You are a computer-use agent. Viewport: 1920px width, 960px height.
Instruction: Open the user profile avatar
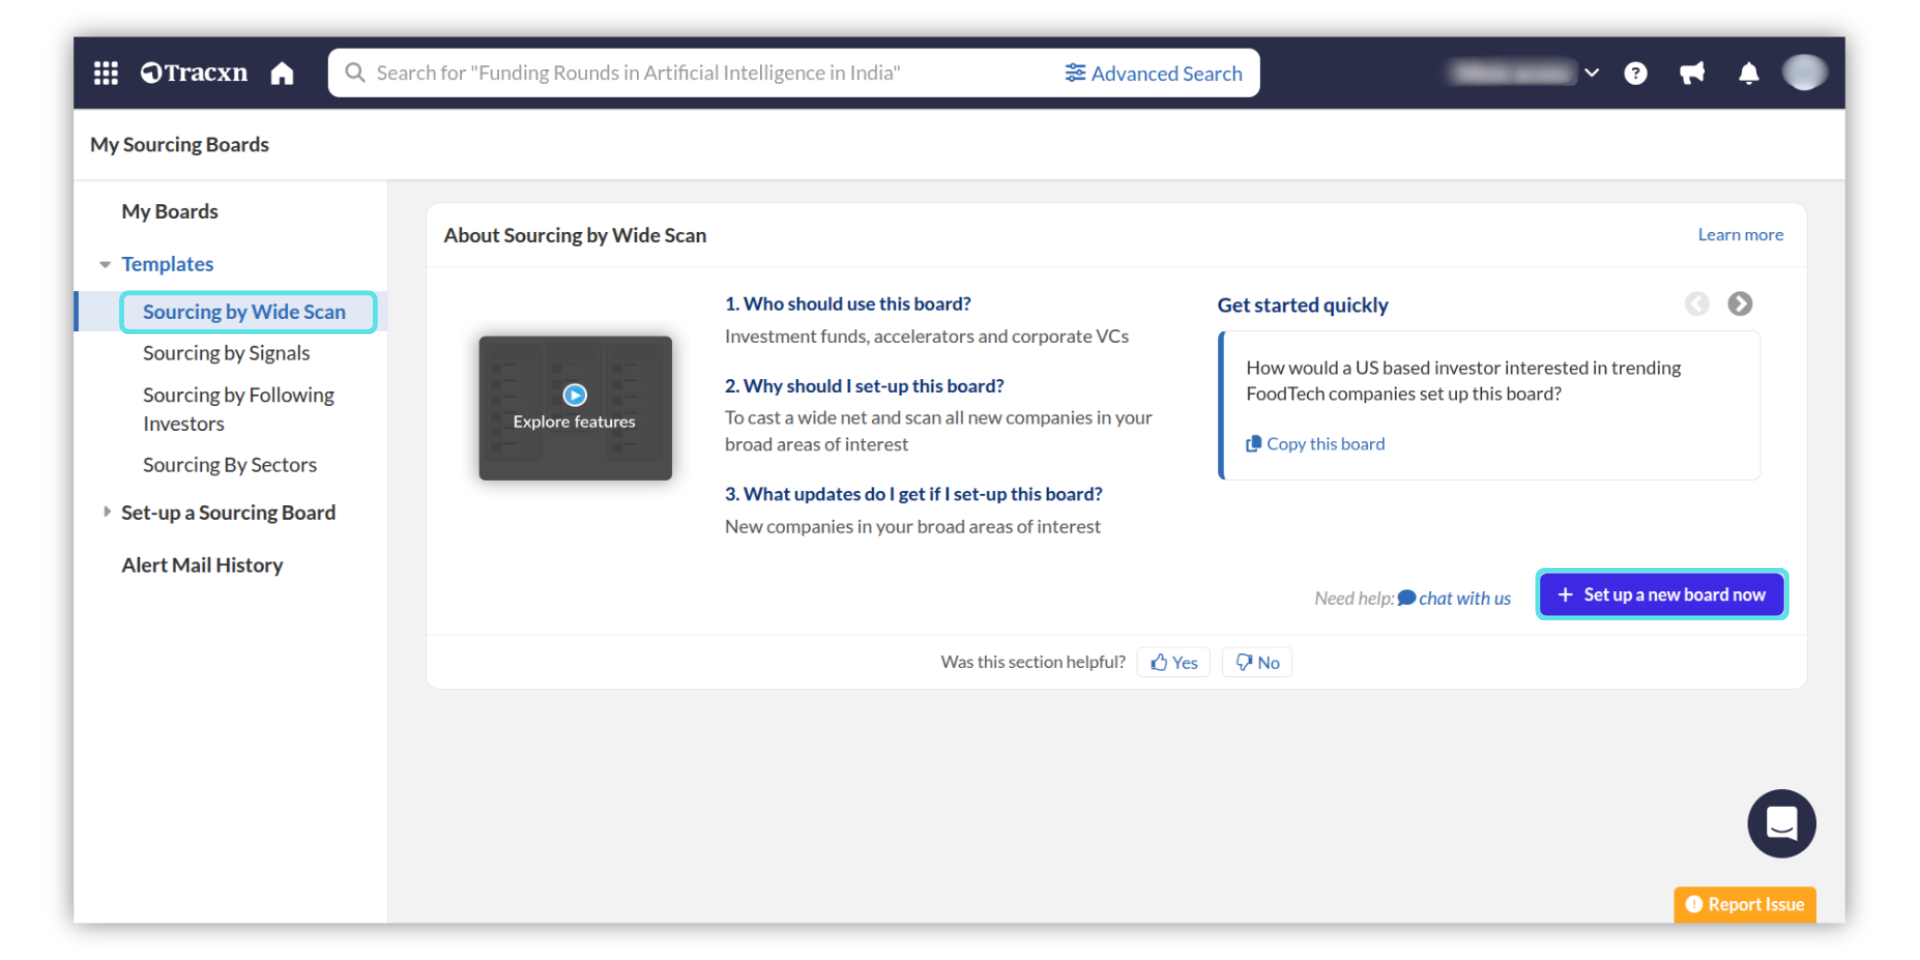point(1804,73)
